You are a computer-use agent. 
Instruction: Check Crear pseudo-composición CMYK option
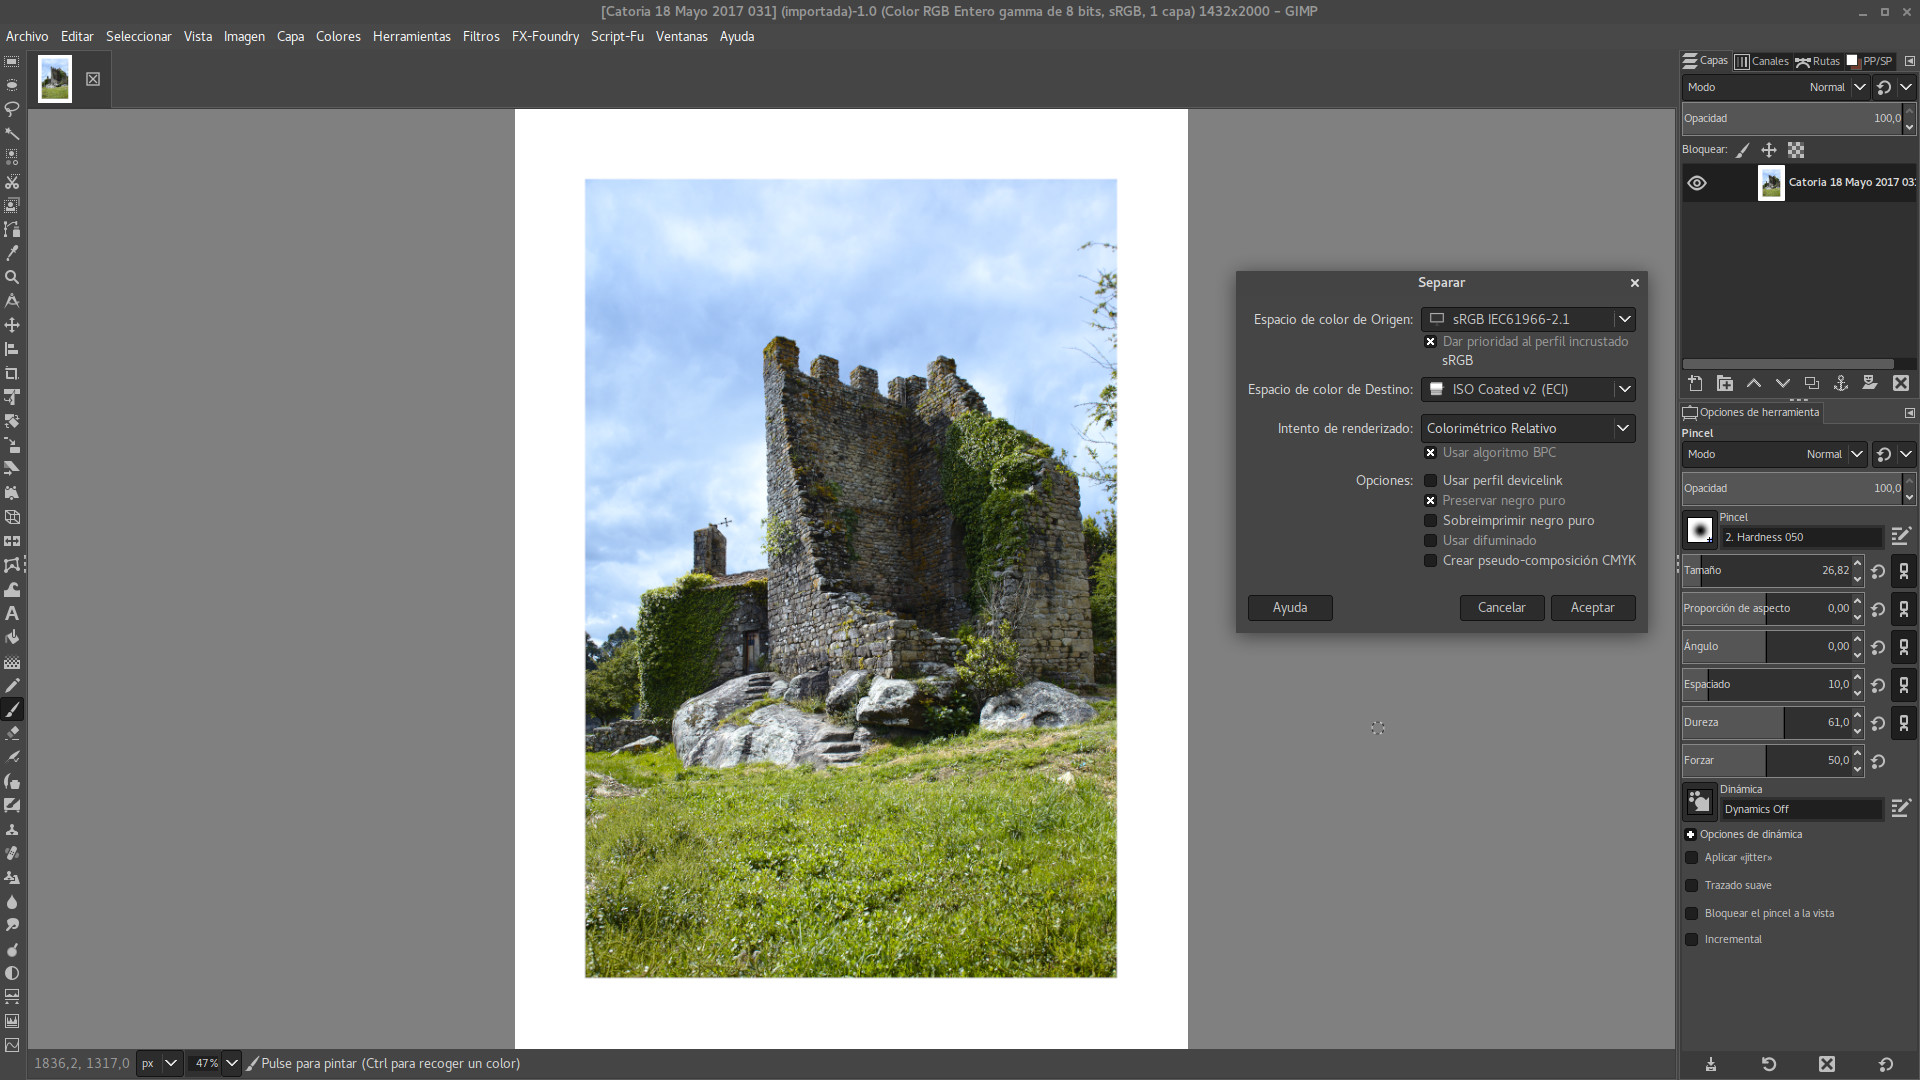point(1430,561)
